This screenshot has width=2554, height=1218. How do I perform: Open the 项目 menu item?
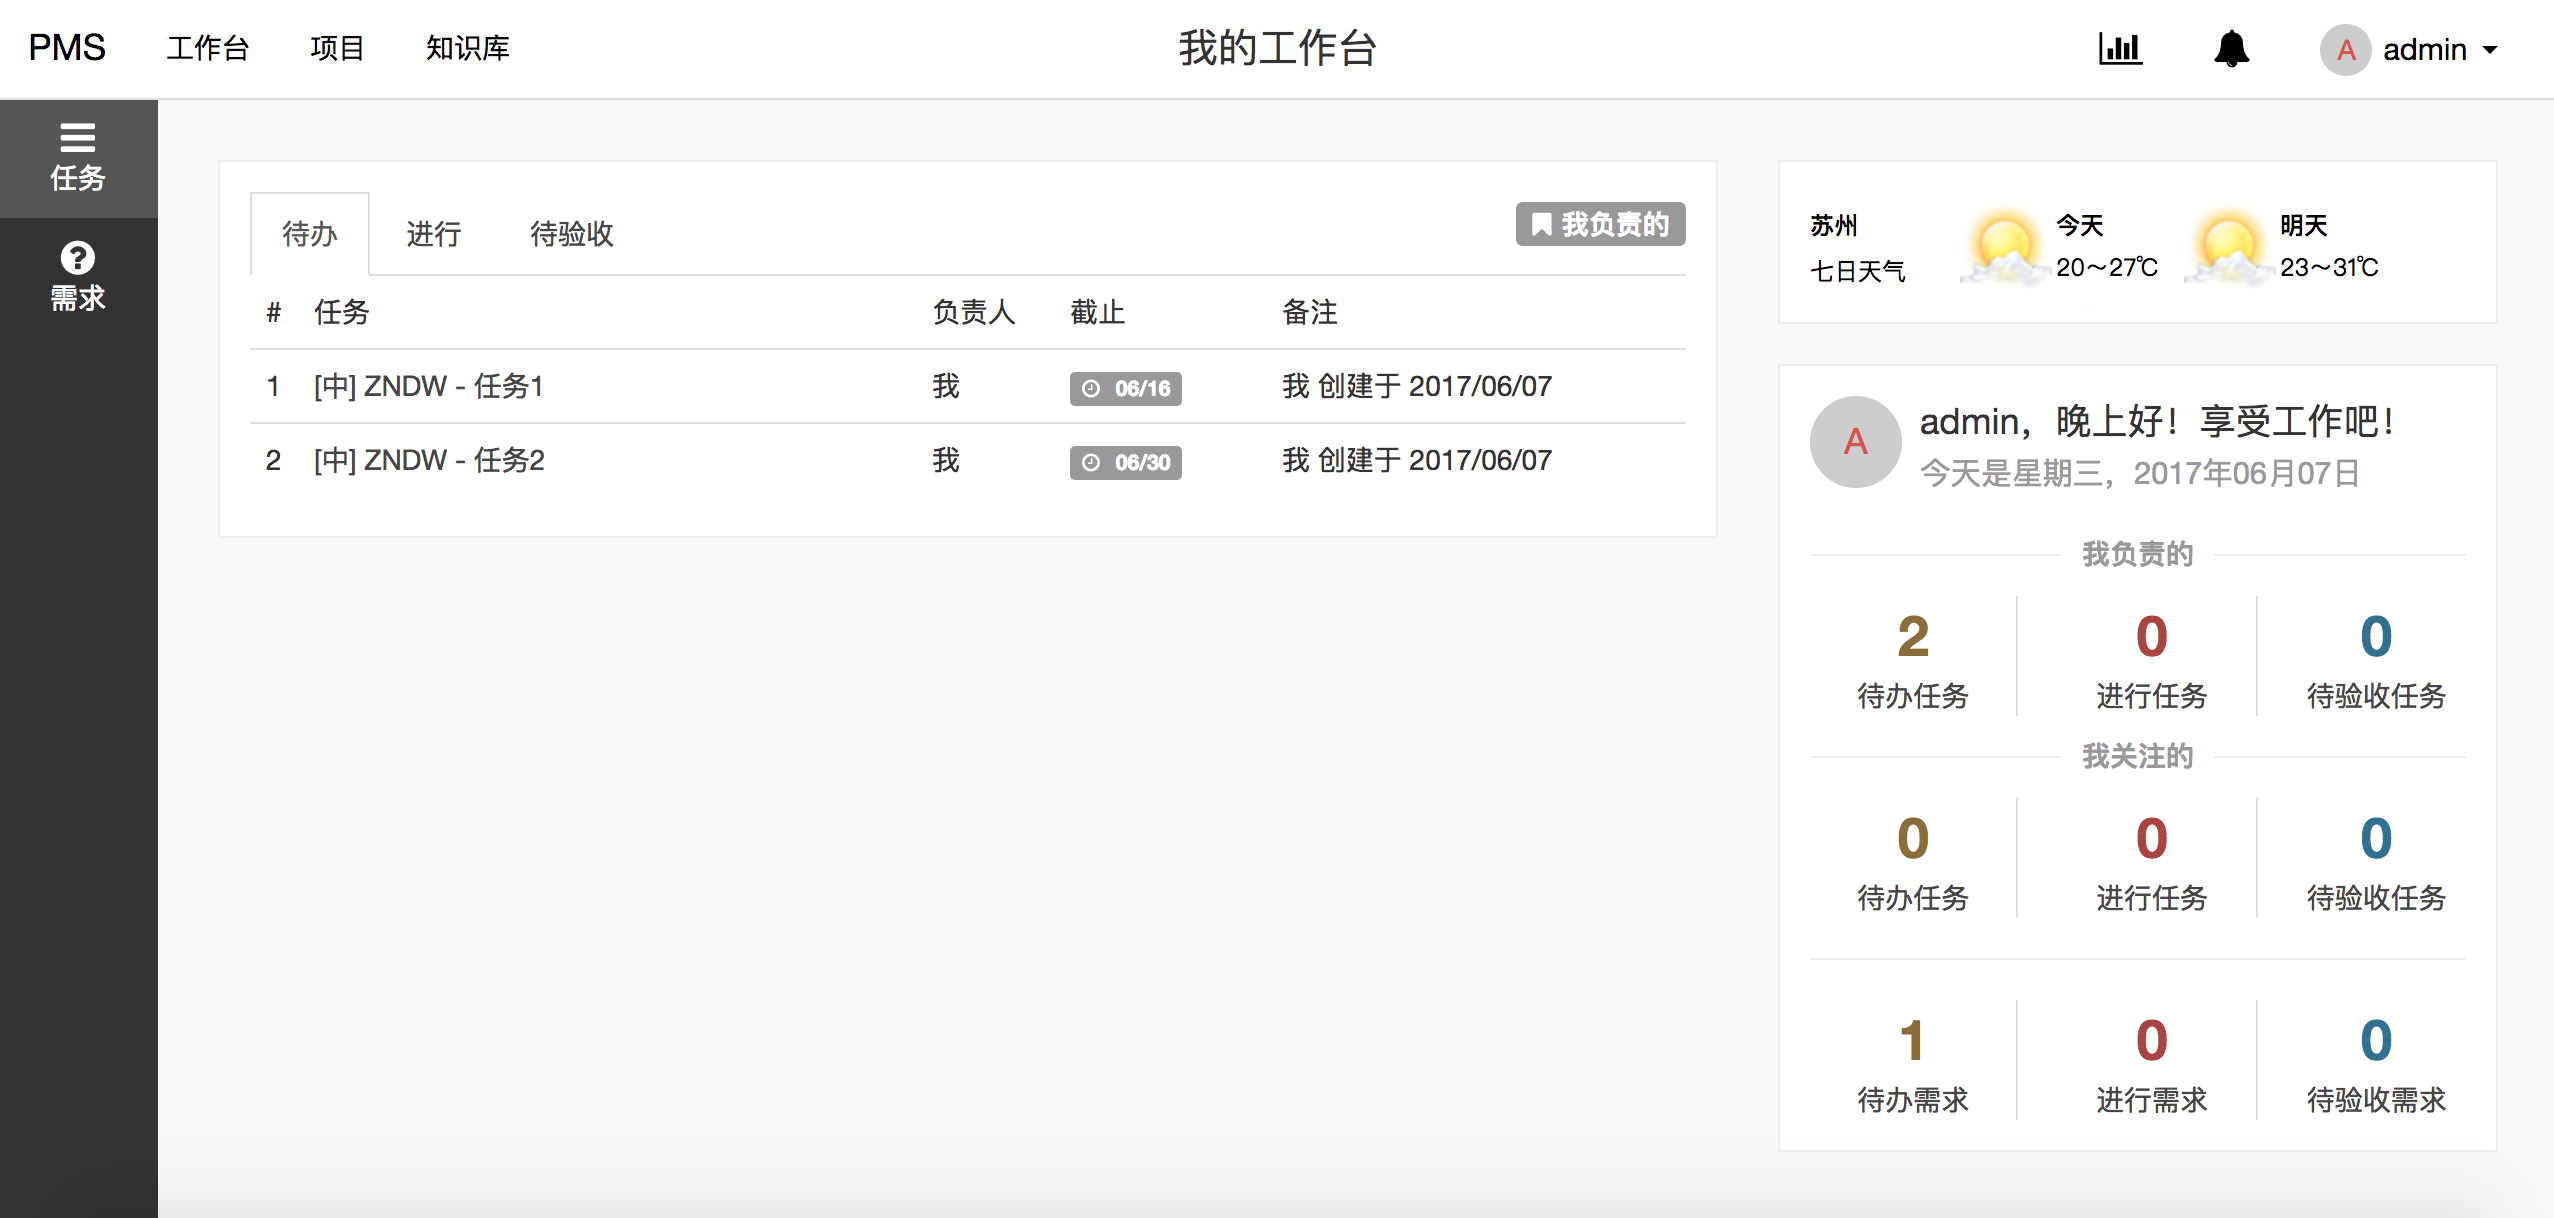pyautogui.click(x=337, y=48)
